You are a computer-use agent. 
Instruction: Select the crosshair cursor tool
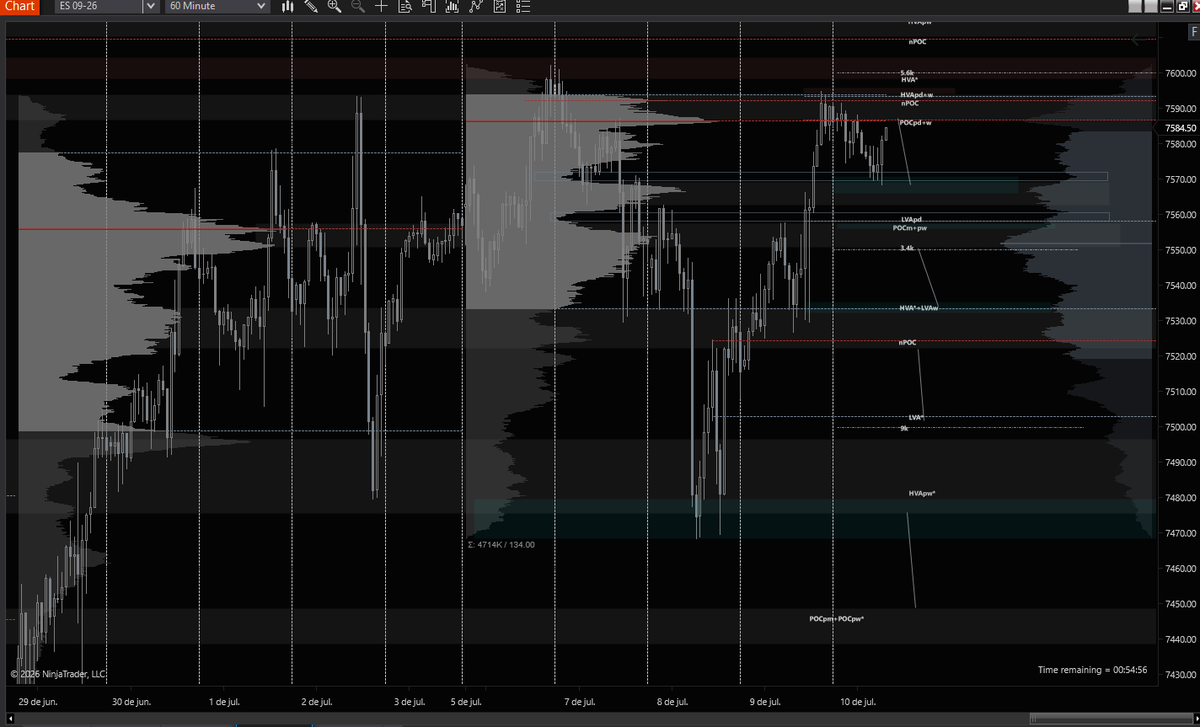point(381,6)
